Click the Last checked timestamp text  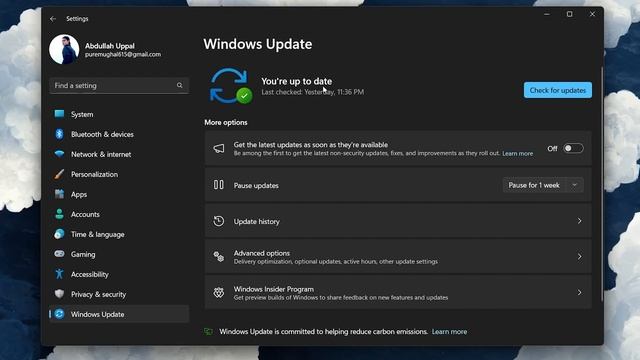[313, 92]
